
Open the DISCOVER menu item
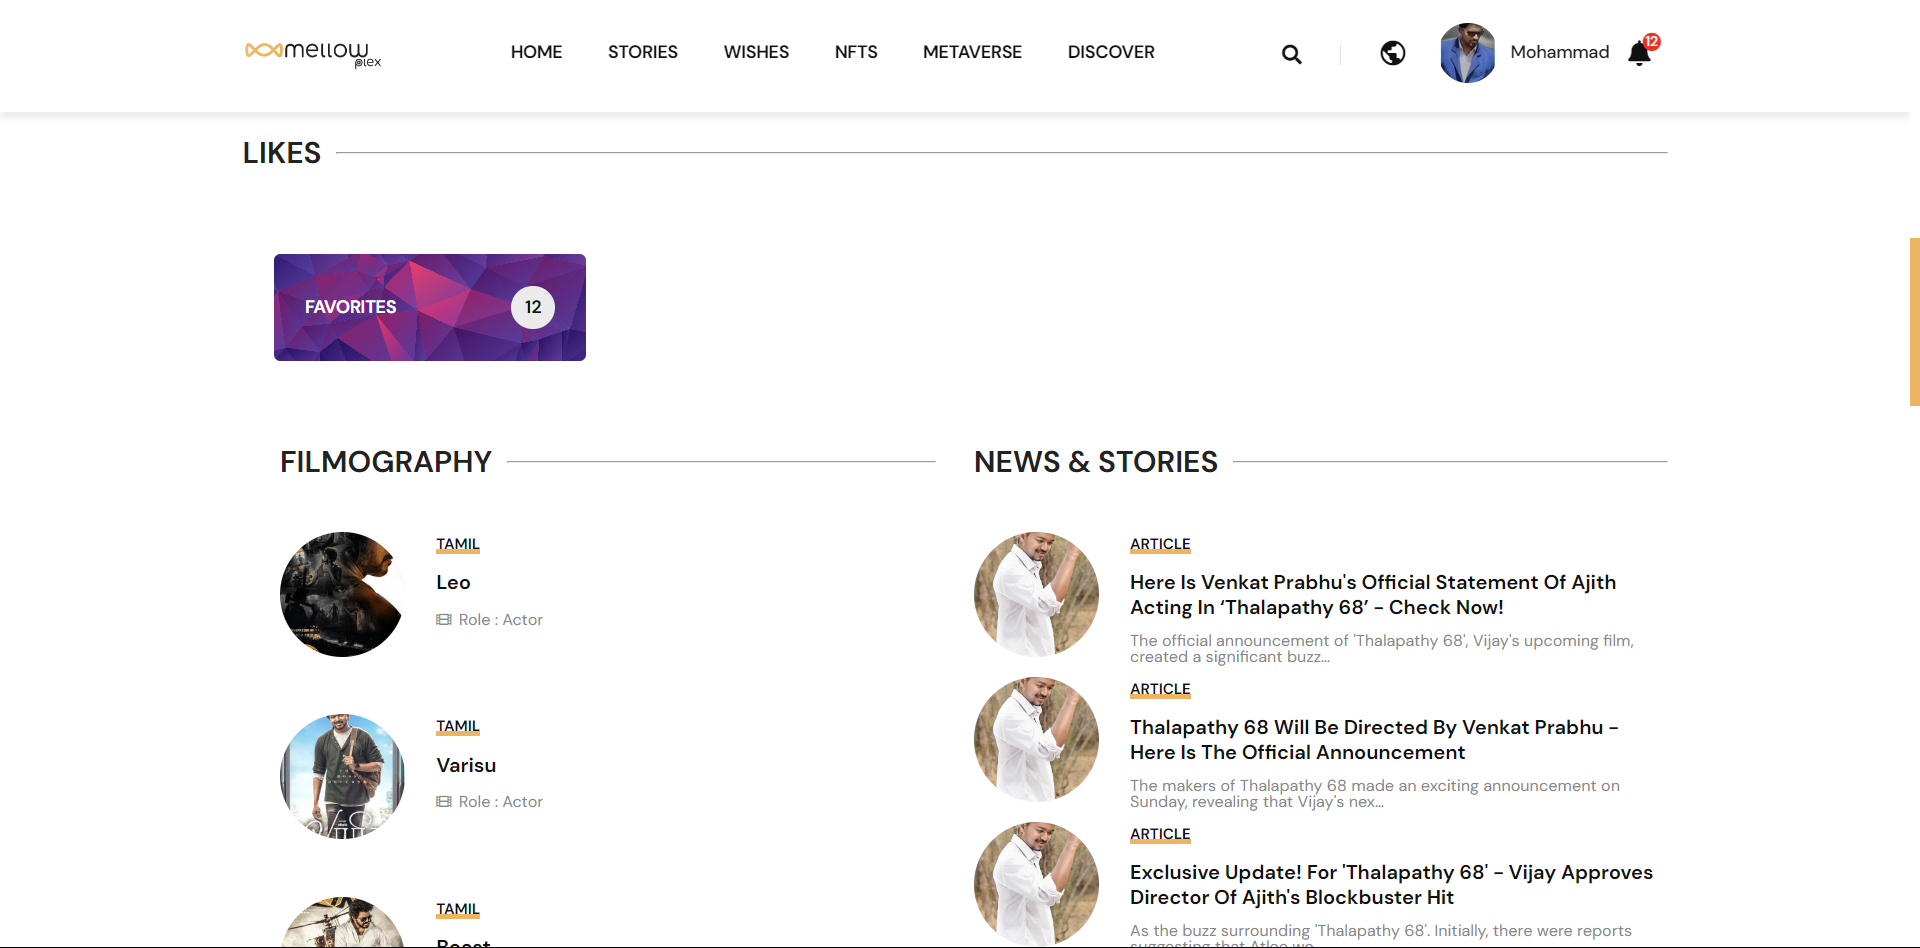1111,52
